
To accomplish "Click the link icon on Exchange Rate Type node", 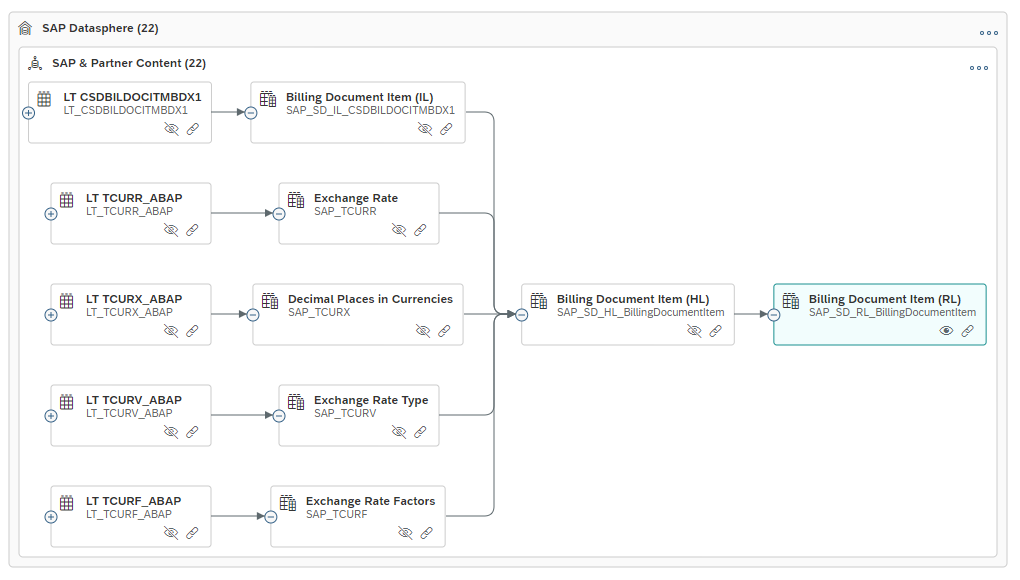I will [420, 431].
